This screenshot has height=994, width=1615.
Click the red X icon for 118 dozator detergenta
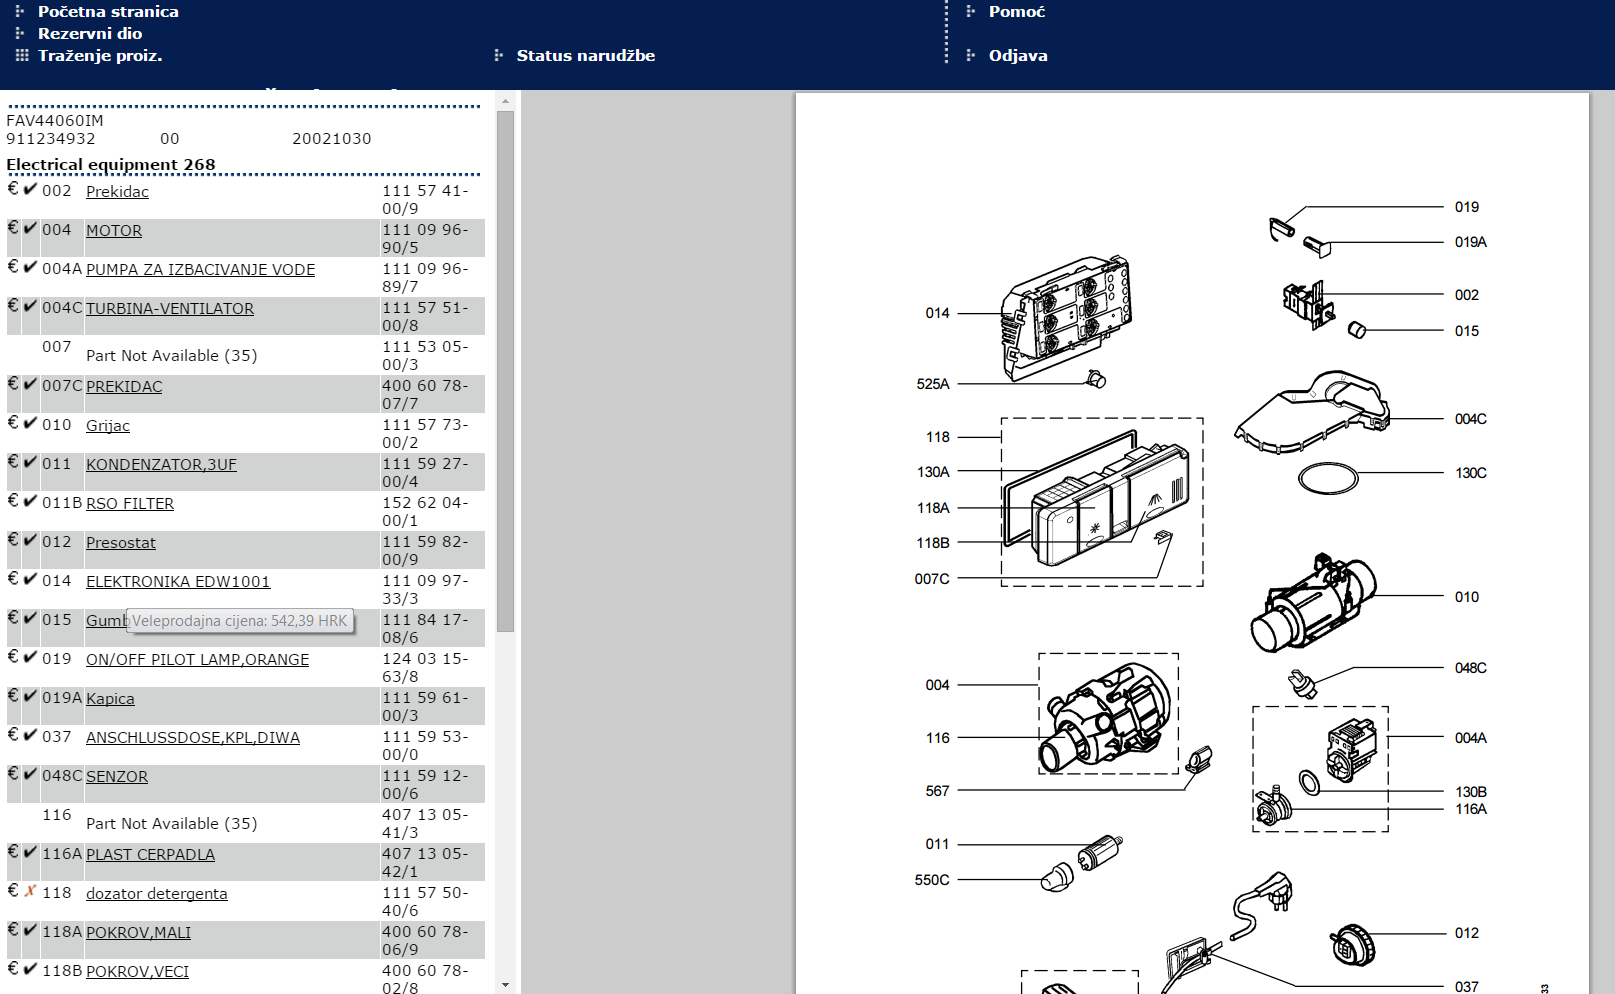pyautogui.click(x=31, y=890)
